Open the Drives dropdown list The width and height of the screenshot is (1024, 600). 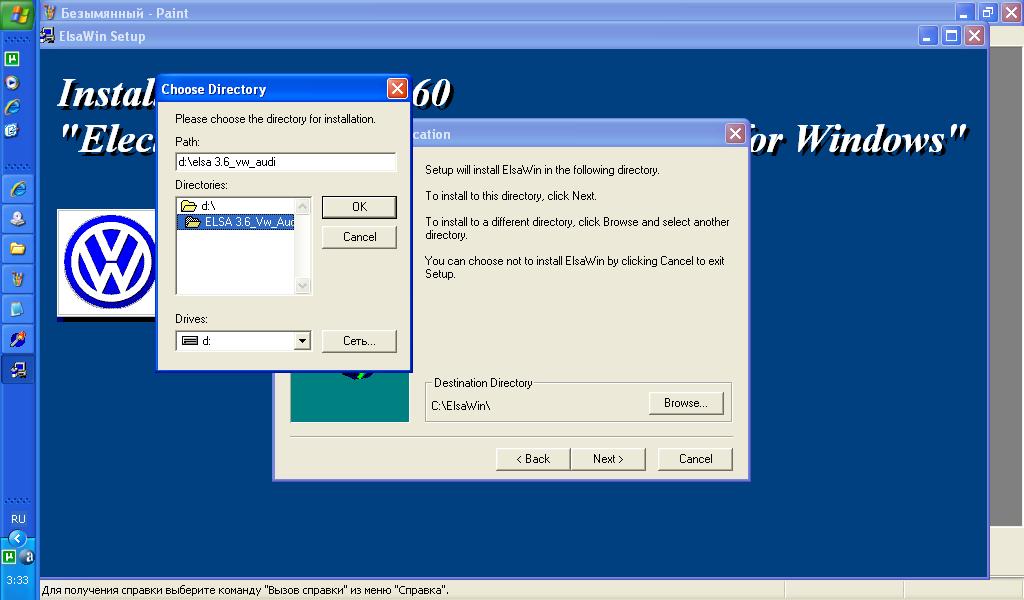point(302,341)
